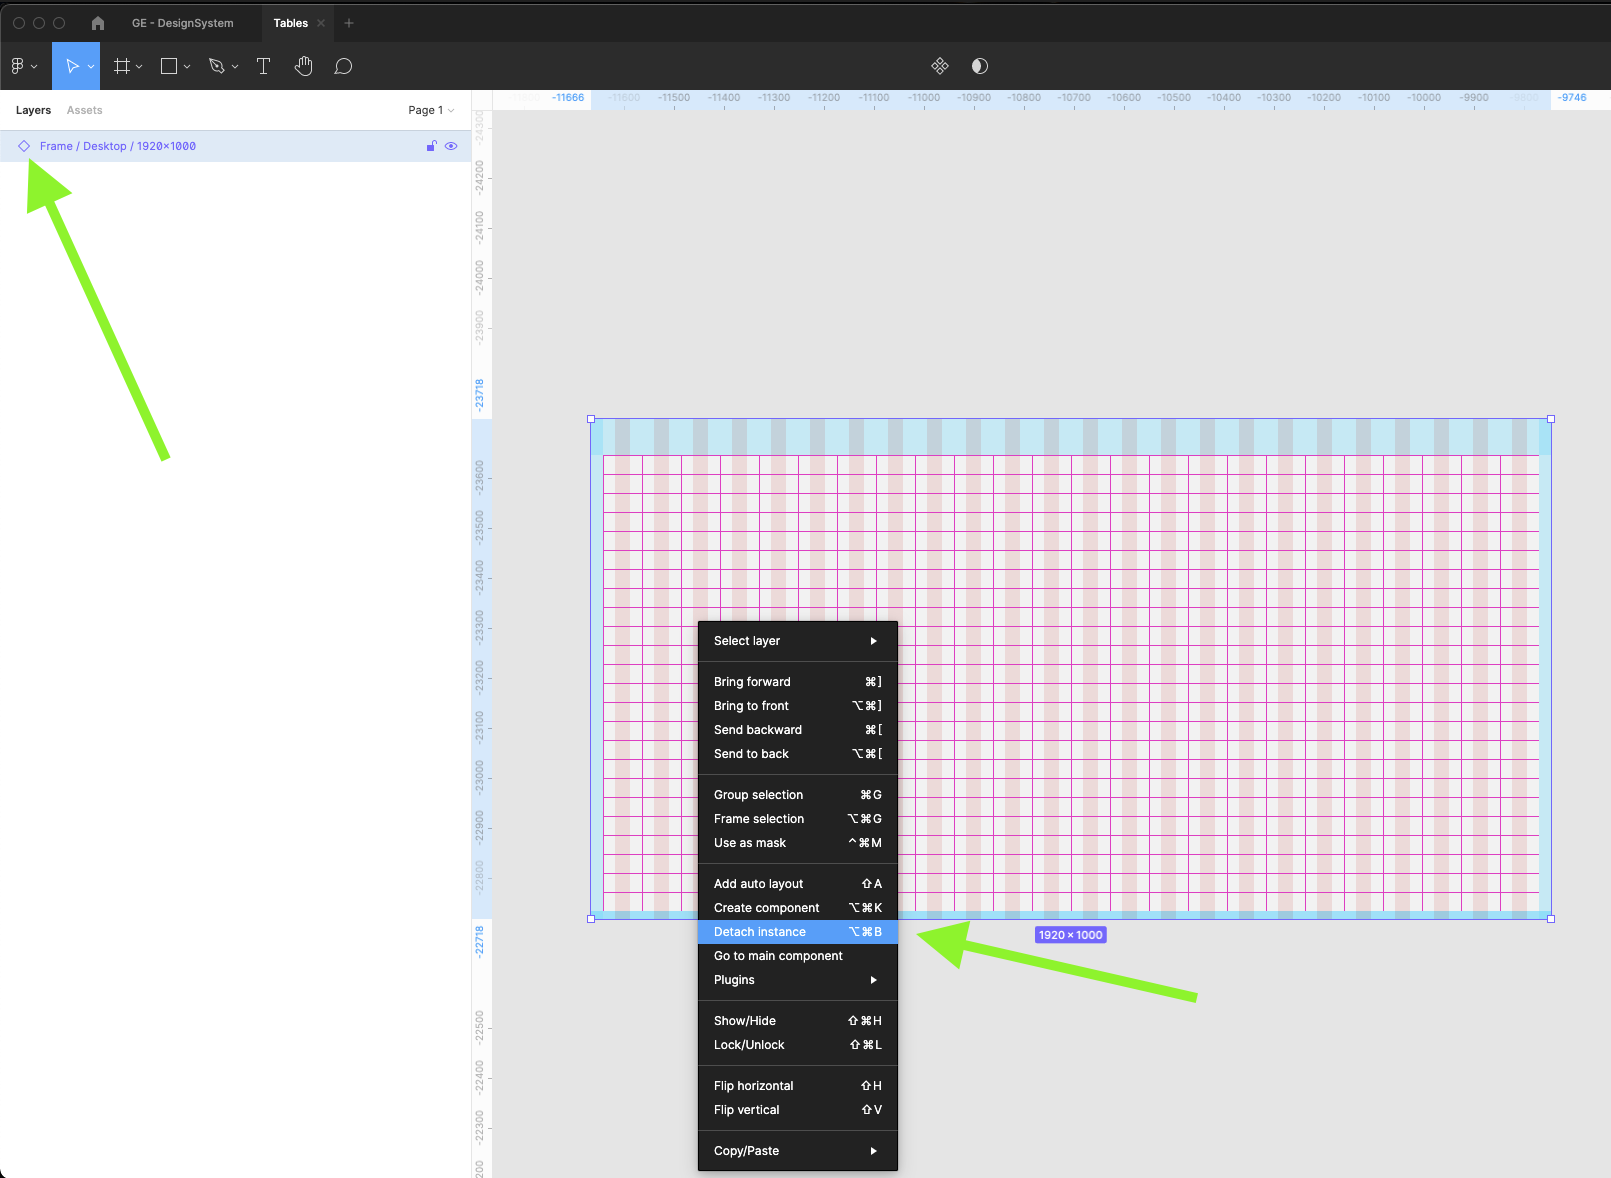Select the Frame tool
This screenshot has width=1611, height=1178.
(122, 66)
